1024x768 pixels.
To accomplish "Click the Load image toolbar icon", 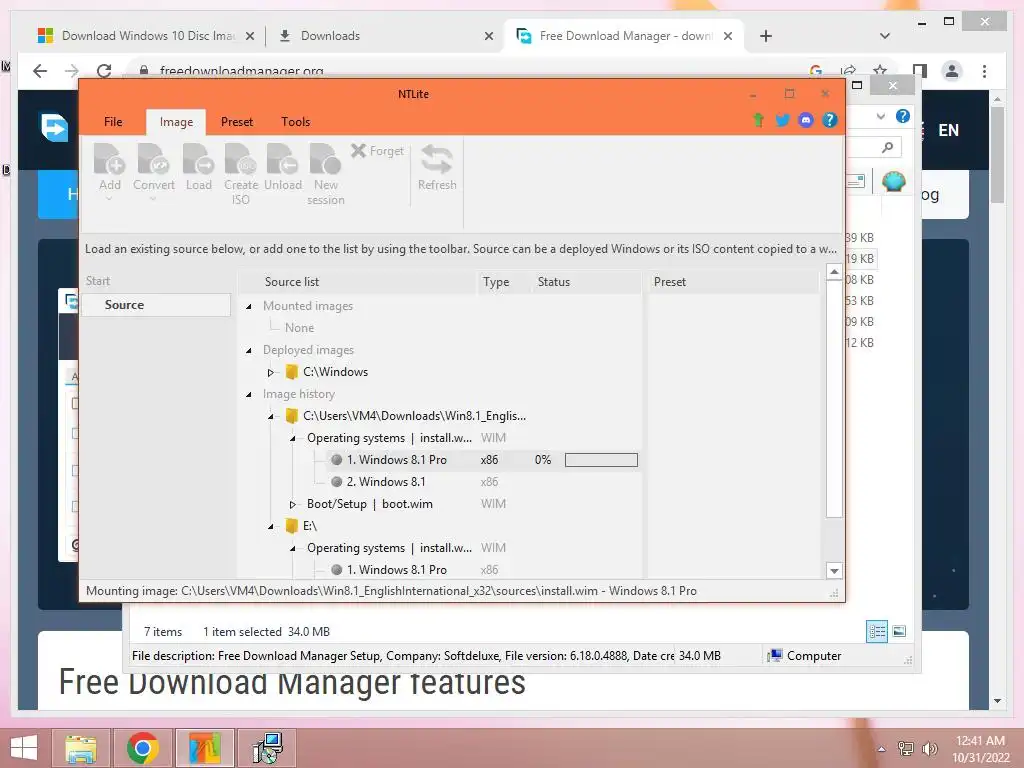I will point(199,168).
